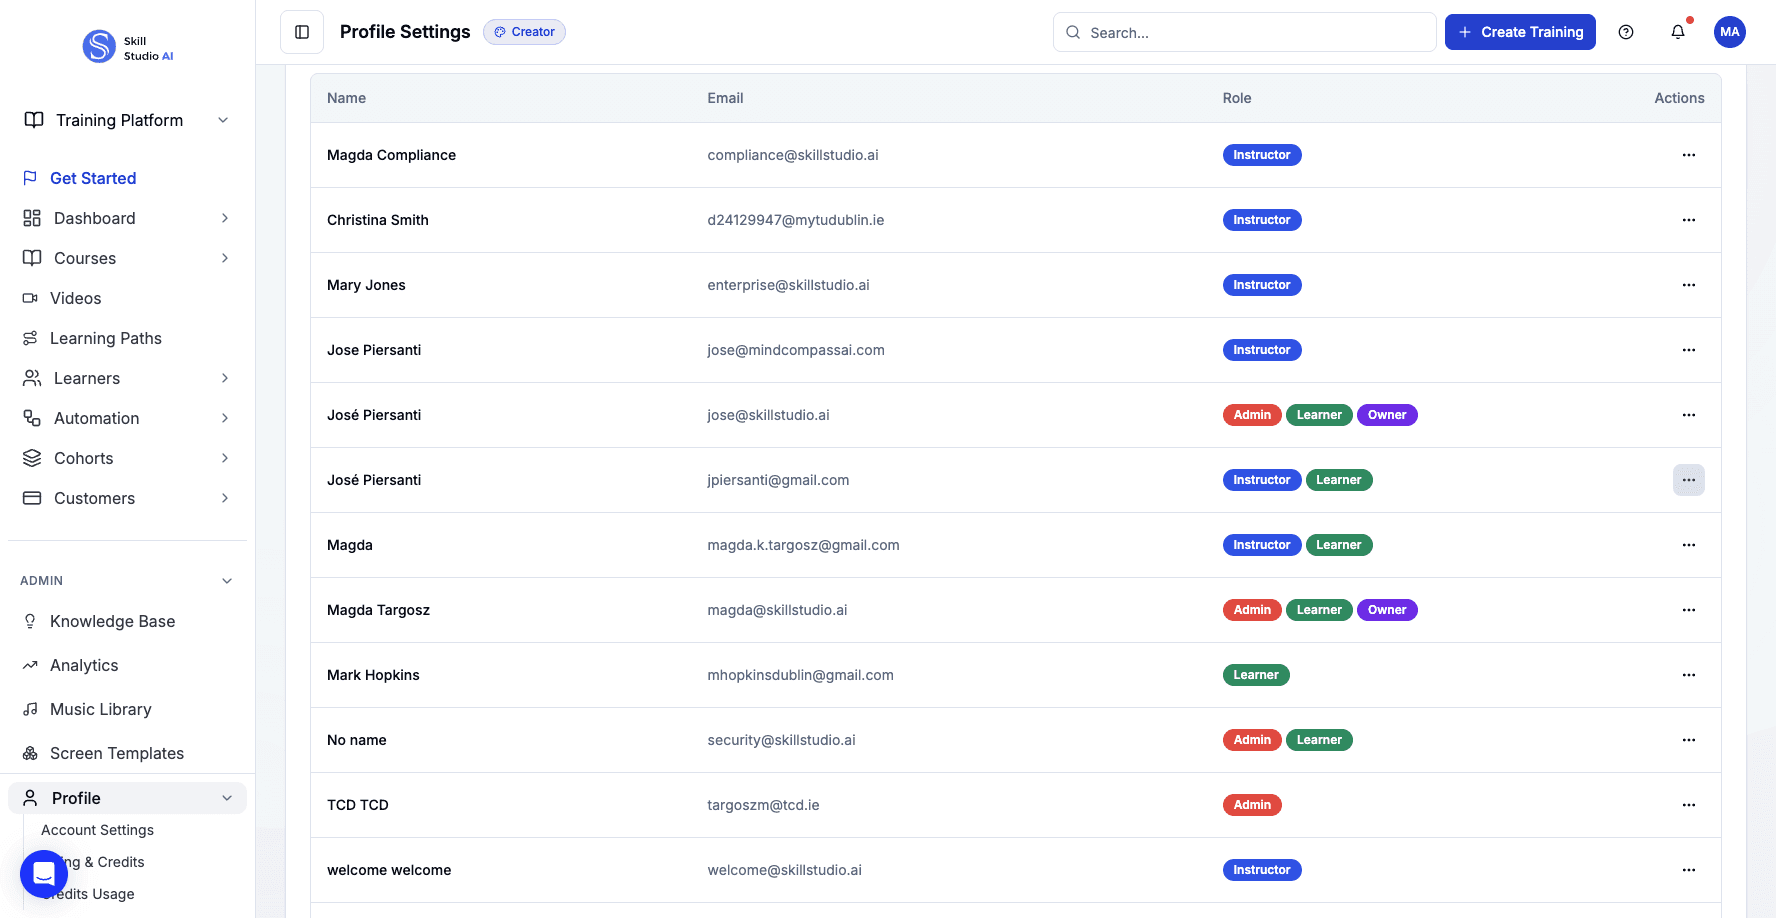Open the help question mark icon
Screen dimensions: 1776x918
(x=1625, y=32)
